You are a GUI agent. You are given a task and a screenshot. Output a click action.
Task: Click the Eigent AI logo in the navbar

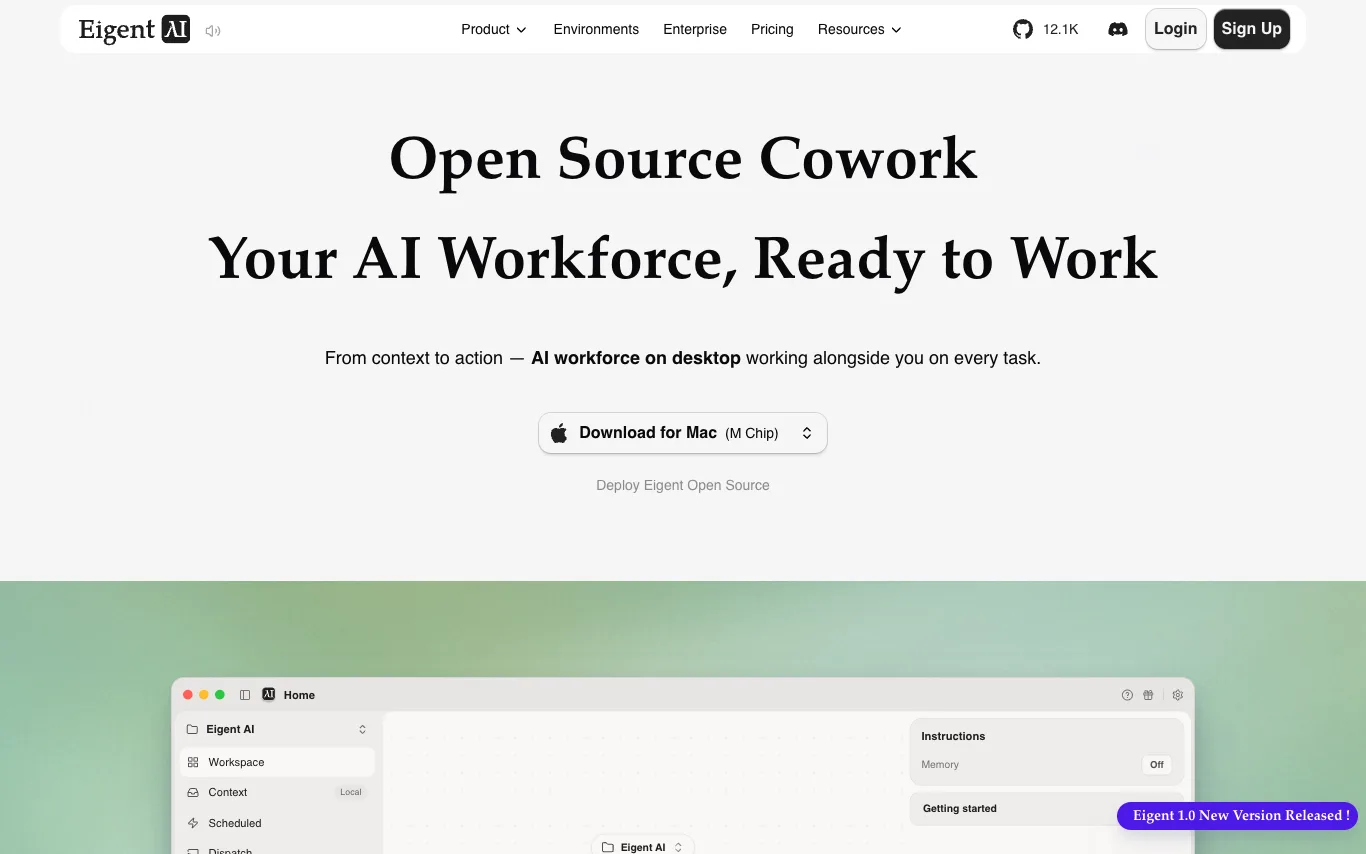[134, 30]
